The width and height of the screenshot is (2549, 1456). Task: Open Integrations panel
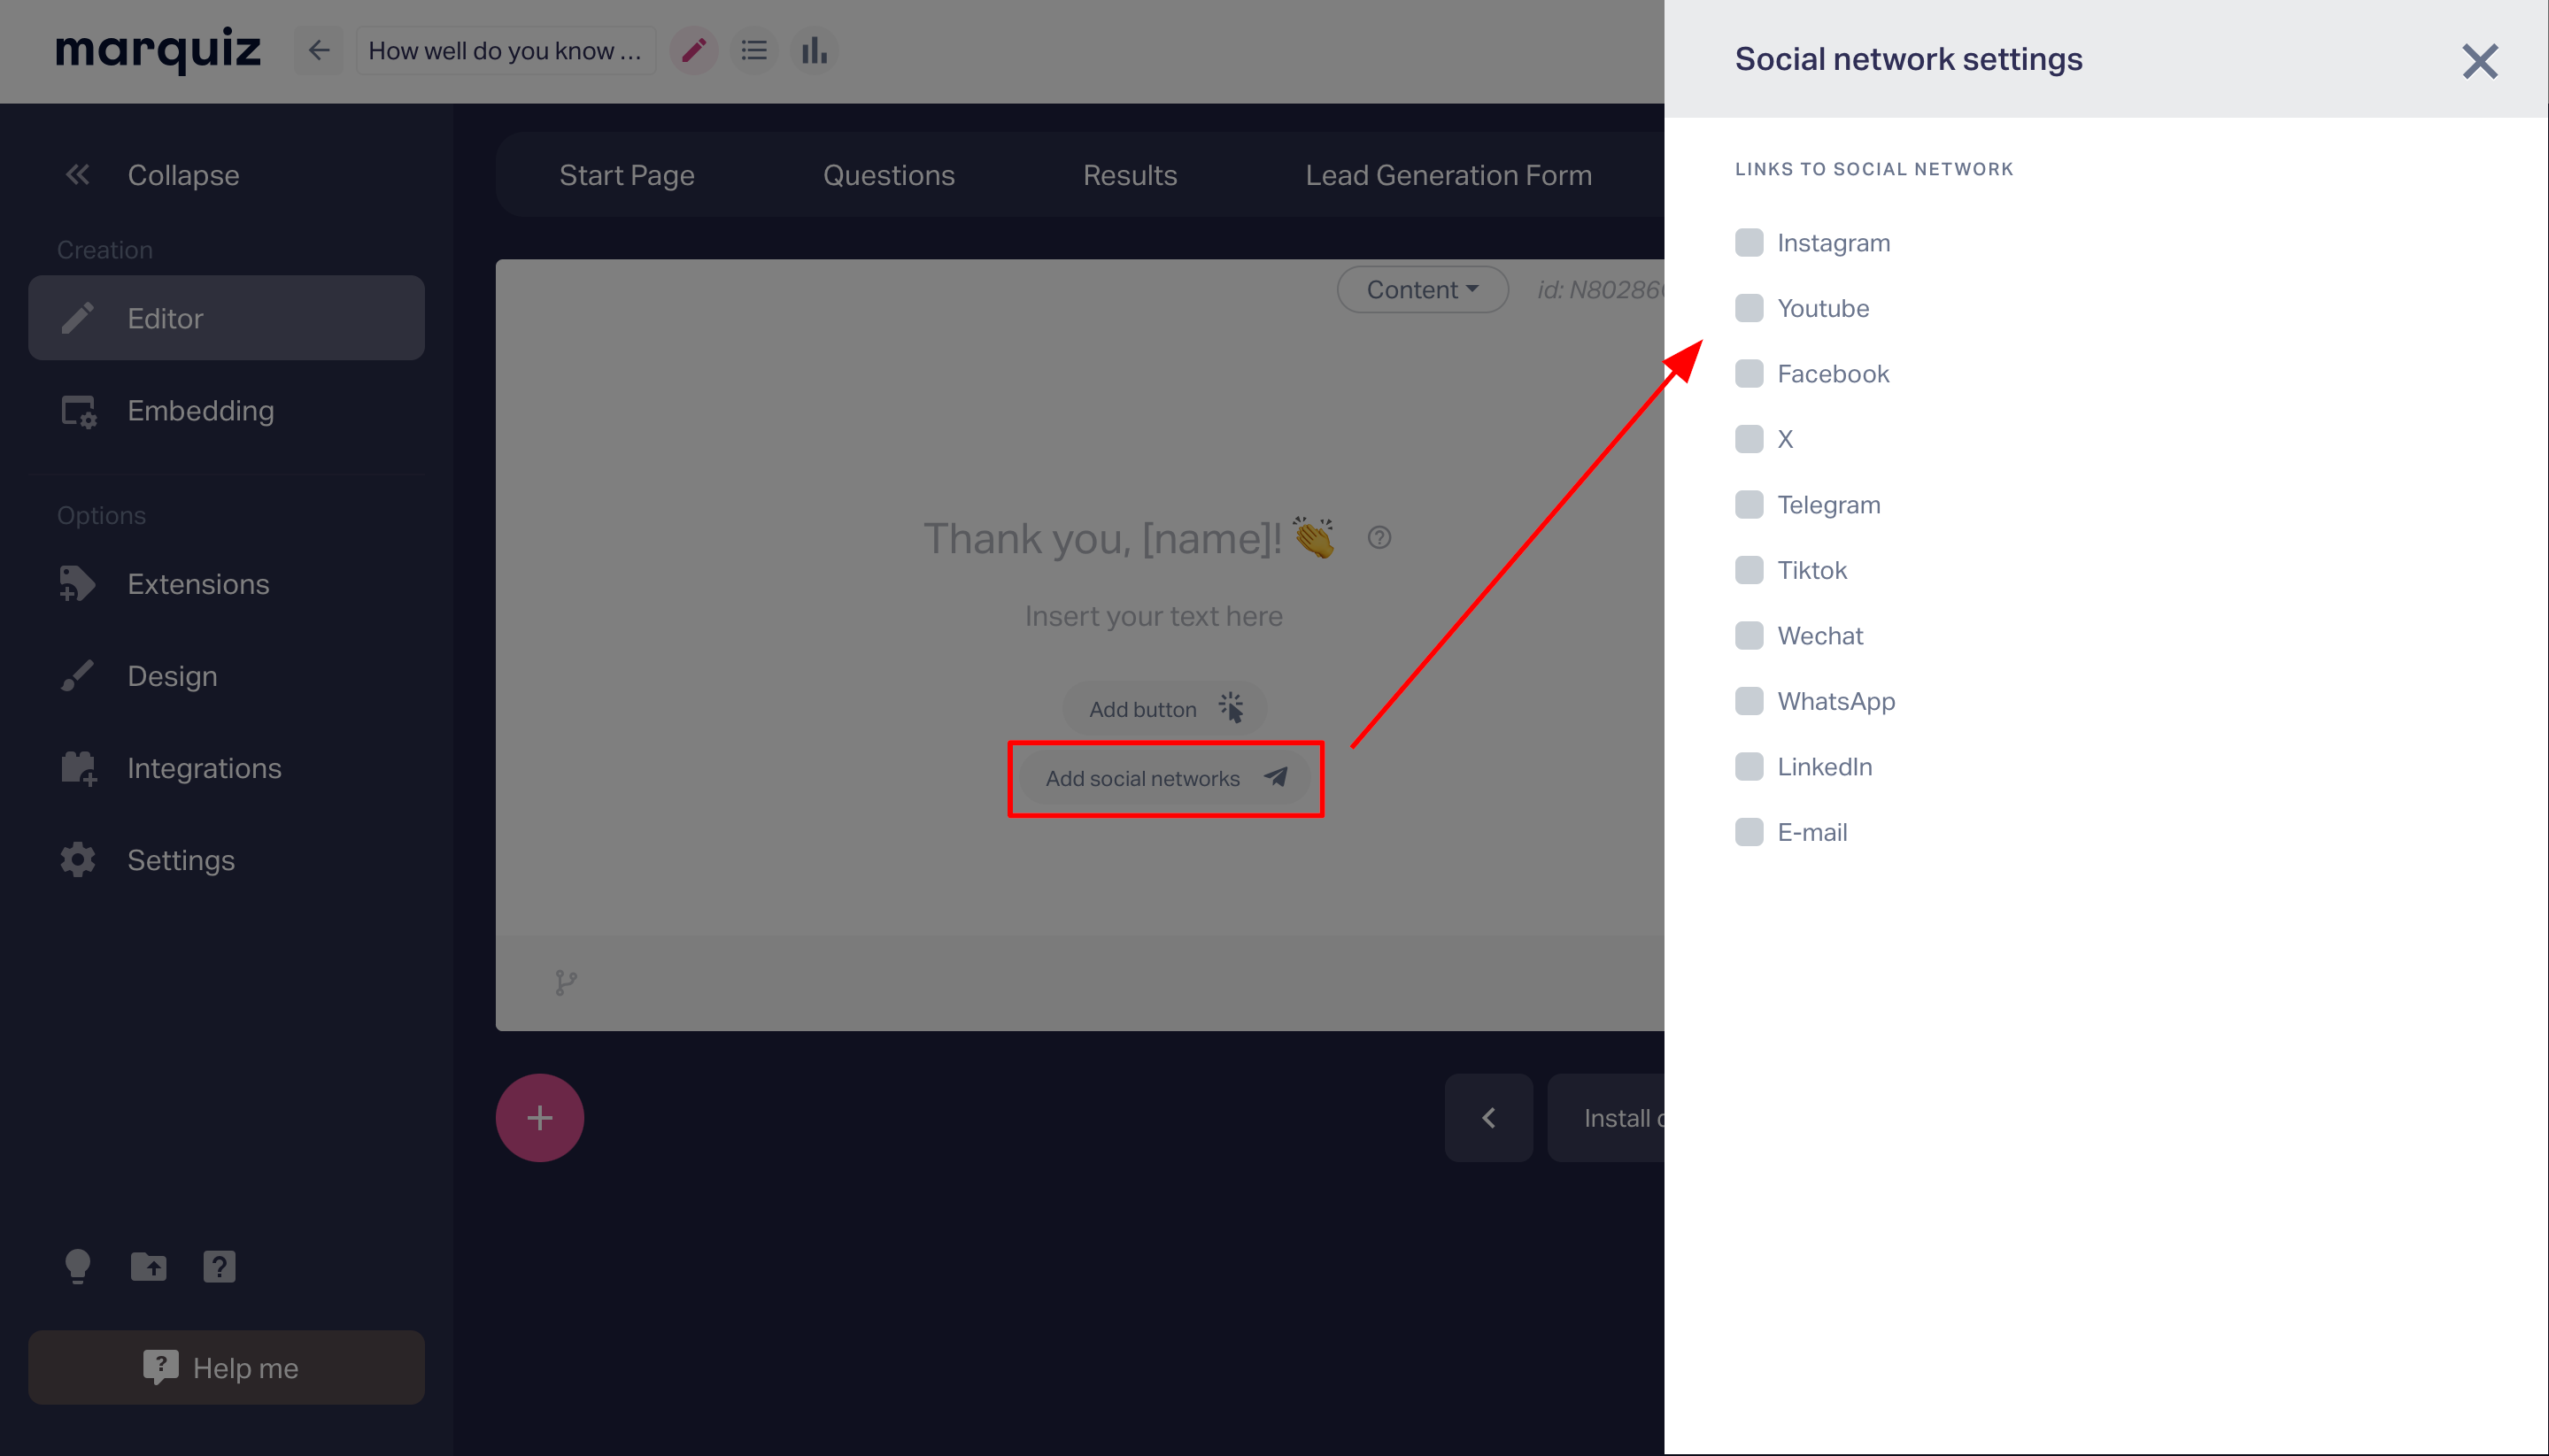(203, 767)
